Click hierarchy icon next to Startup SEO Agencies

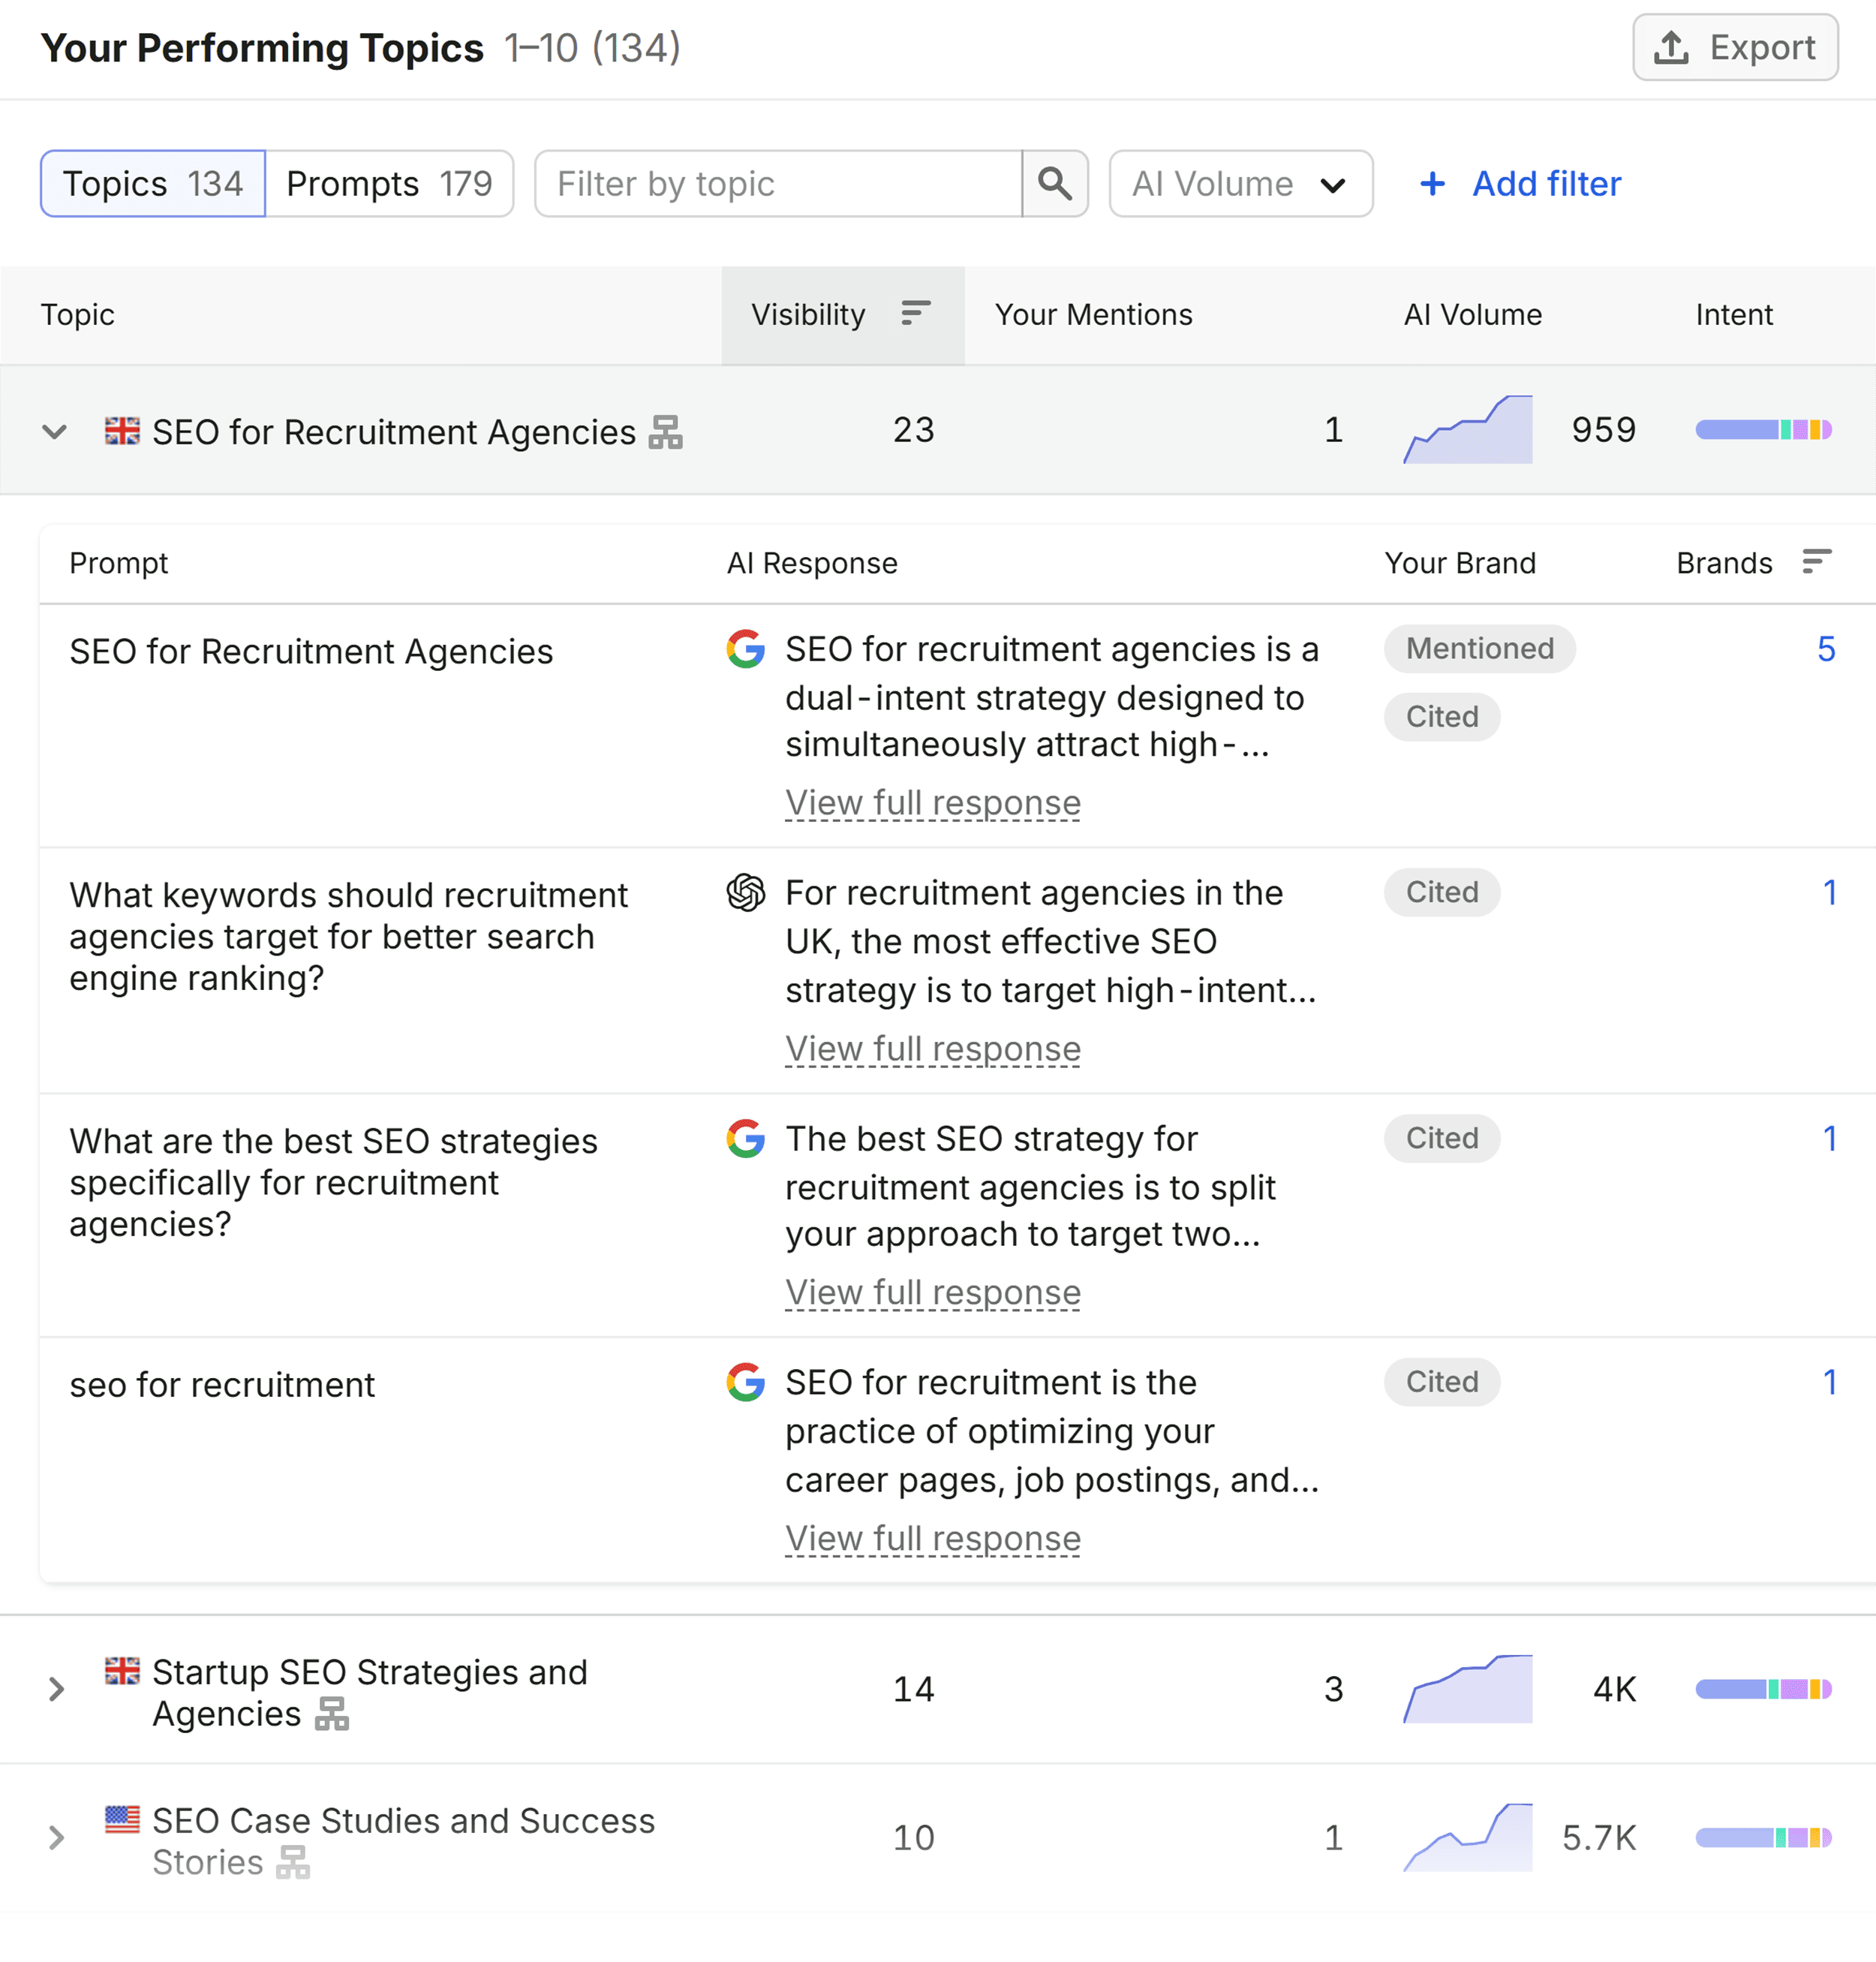pyautogui.click(x=332, y=1713)
